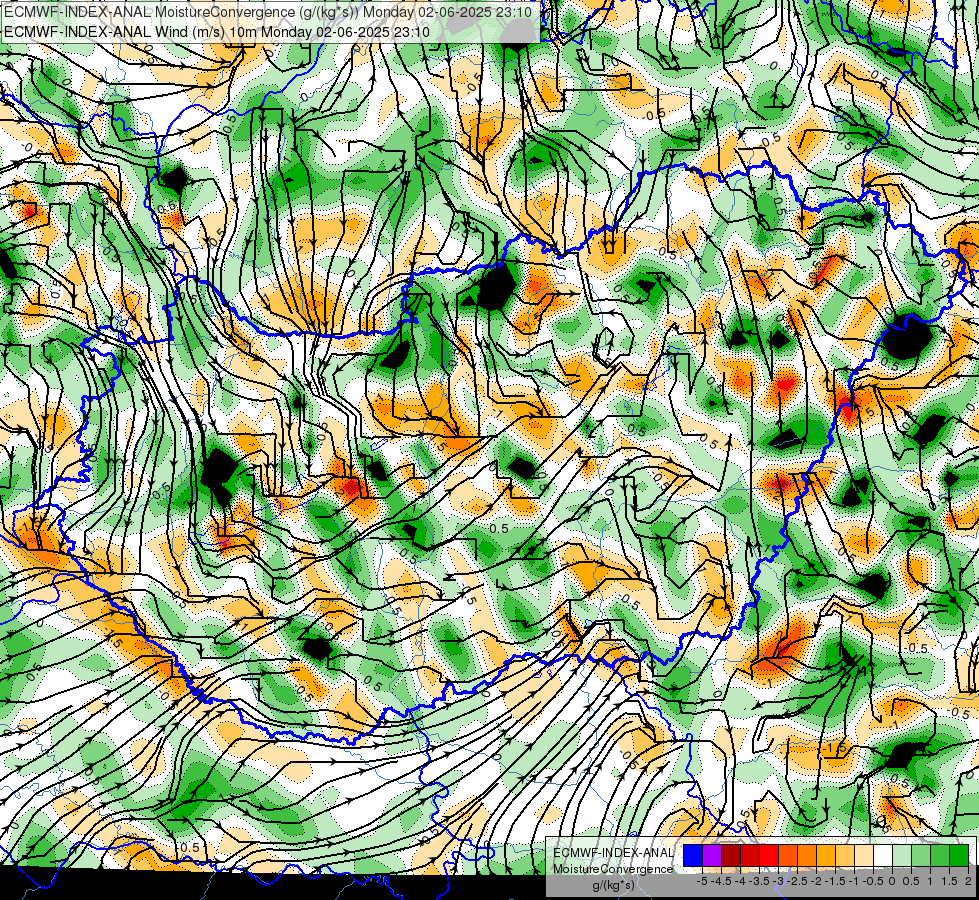
Task: Click the -2.5 value on the legend scale
Action: click(797, 881)
